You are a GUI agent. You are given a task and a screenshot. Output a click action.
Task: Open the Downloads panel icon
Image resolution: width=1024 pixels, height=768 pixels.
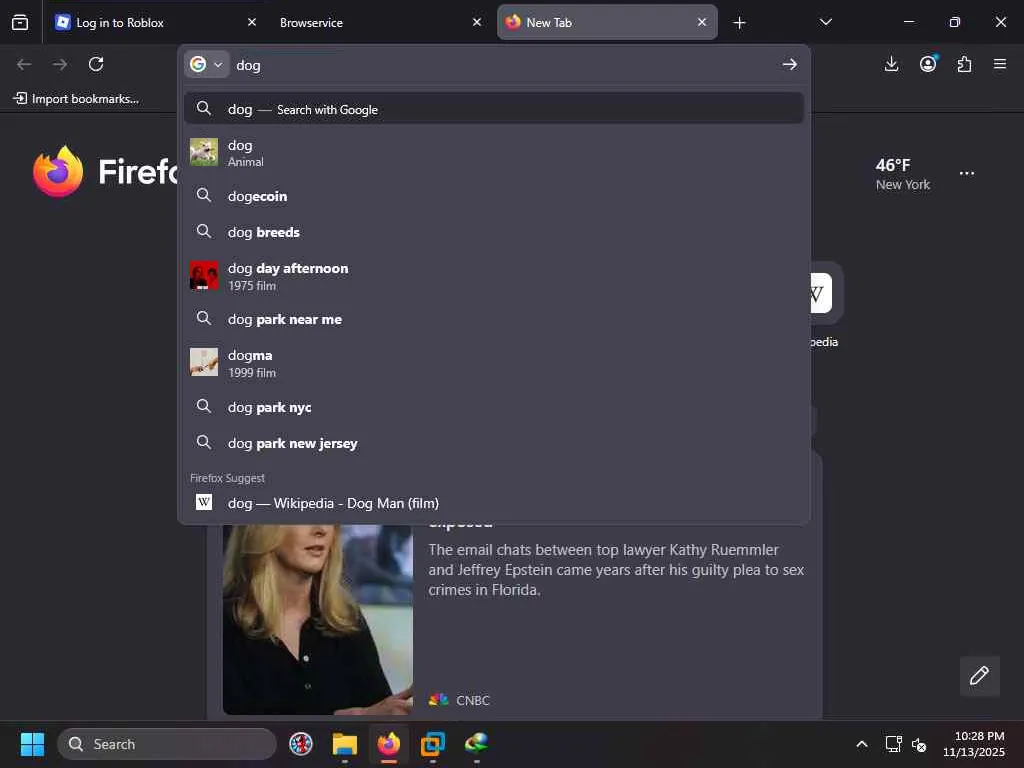click(x=891, y=64)
